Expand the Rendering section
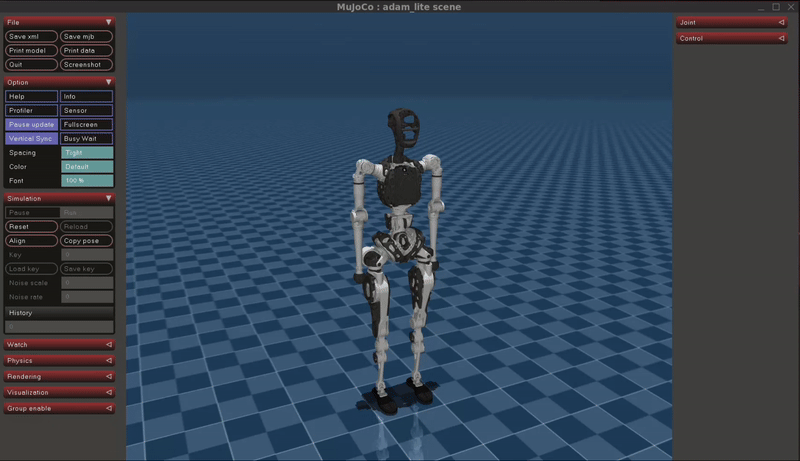 (x=59, y=376)
